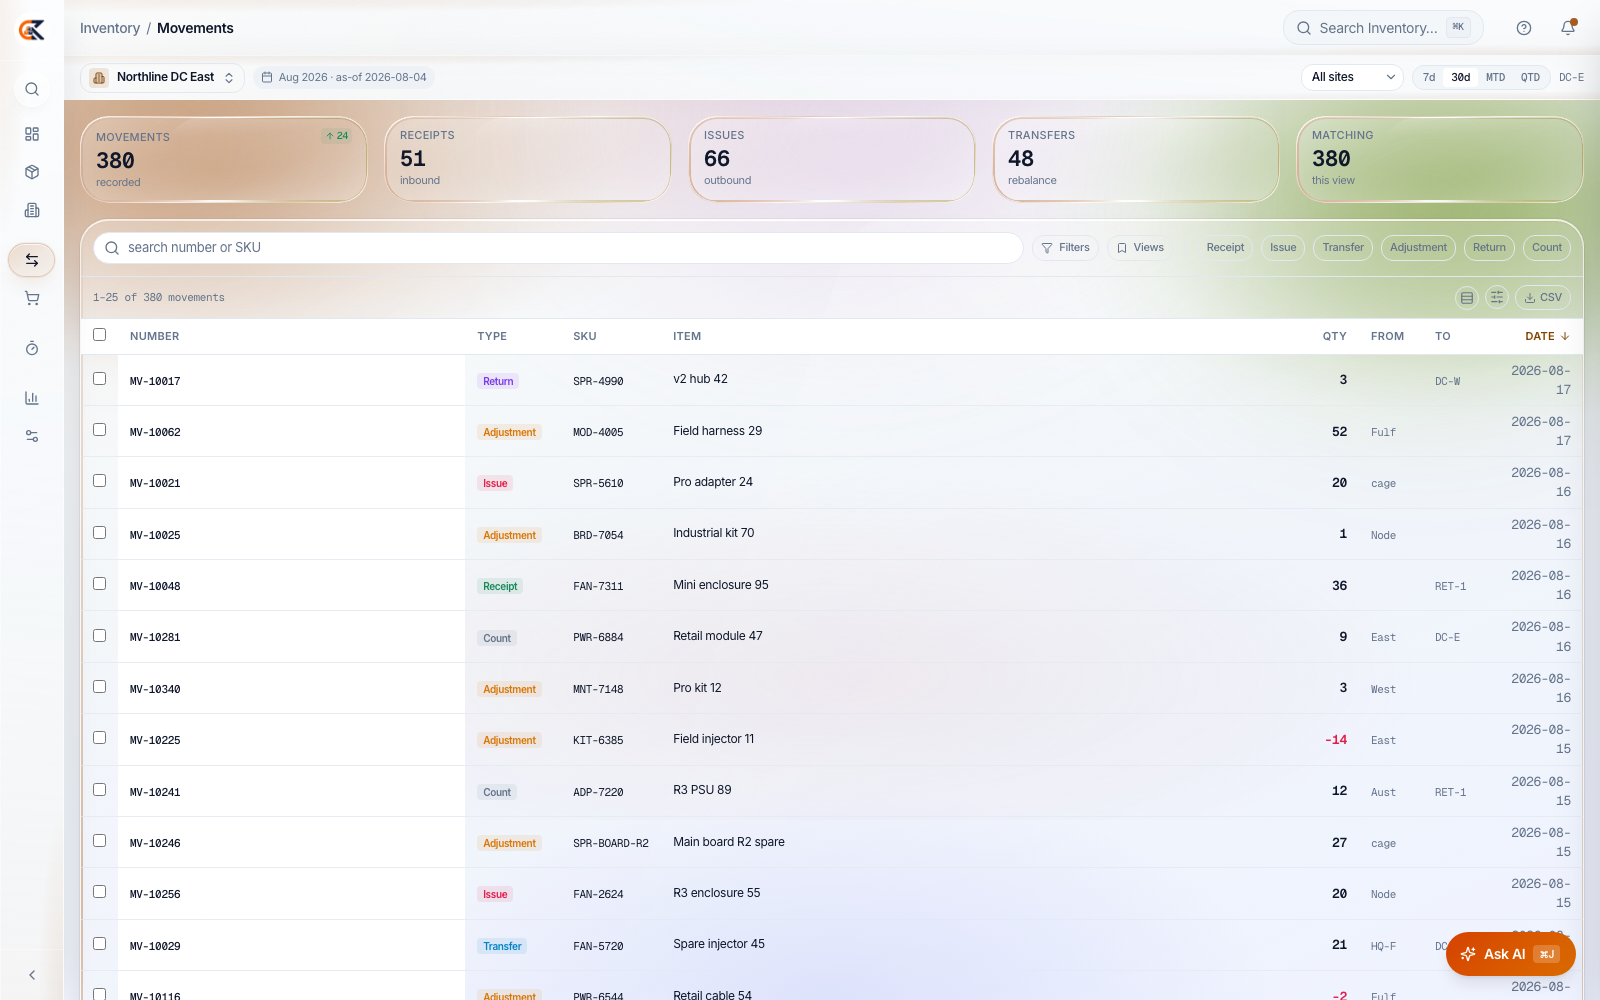
Task: Filter by Transfer type chip
Action: pyautogui.click(x=1343, y=248)
